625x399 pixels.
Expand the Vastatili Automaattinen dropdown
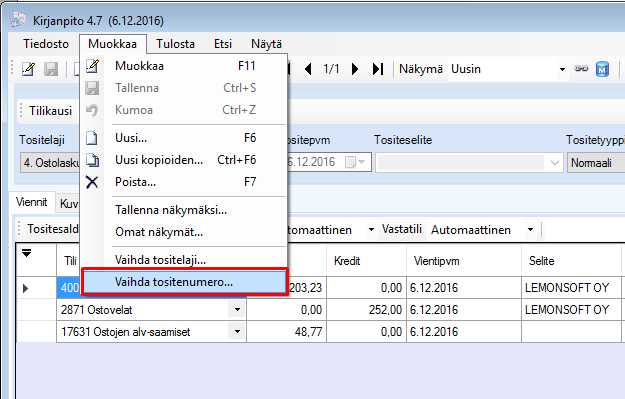pos(530,230)
